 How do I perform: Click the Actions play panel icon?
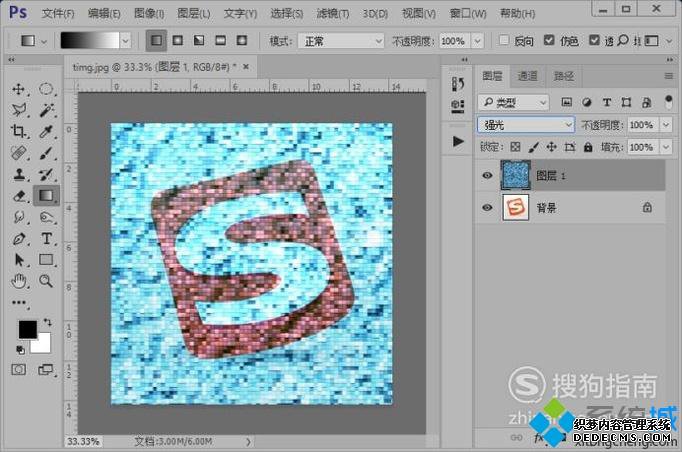(458, 141)
